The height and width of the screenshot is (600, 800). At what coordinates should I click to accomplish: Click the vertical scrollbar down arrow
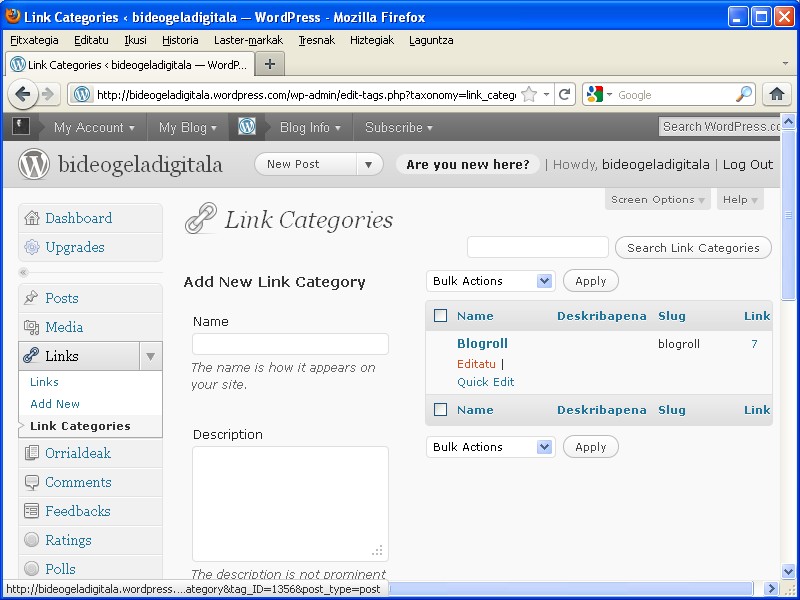(x=788, y=571)
